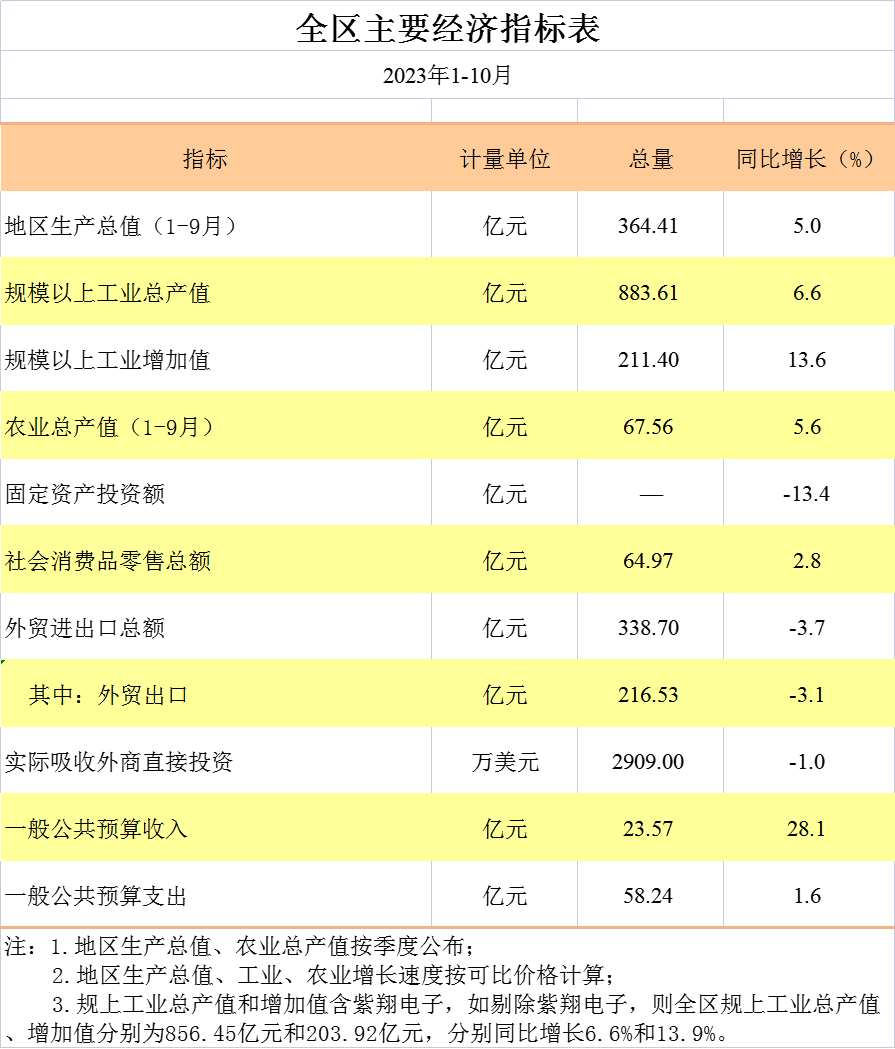Click note 2 about 按可比价格计算
Viewport: 895px width, 1049px height.
click(x=333, y=975)
